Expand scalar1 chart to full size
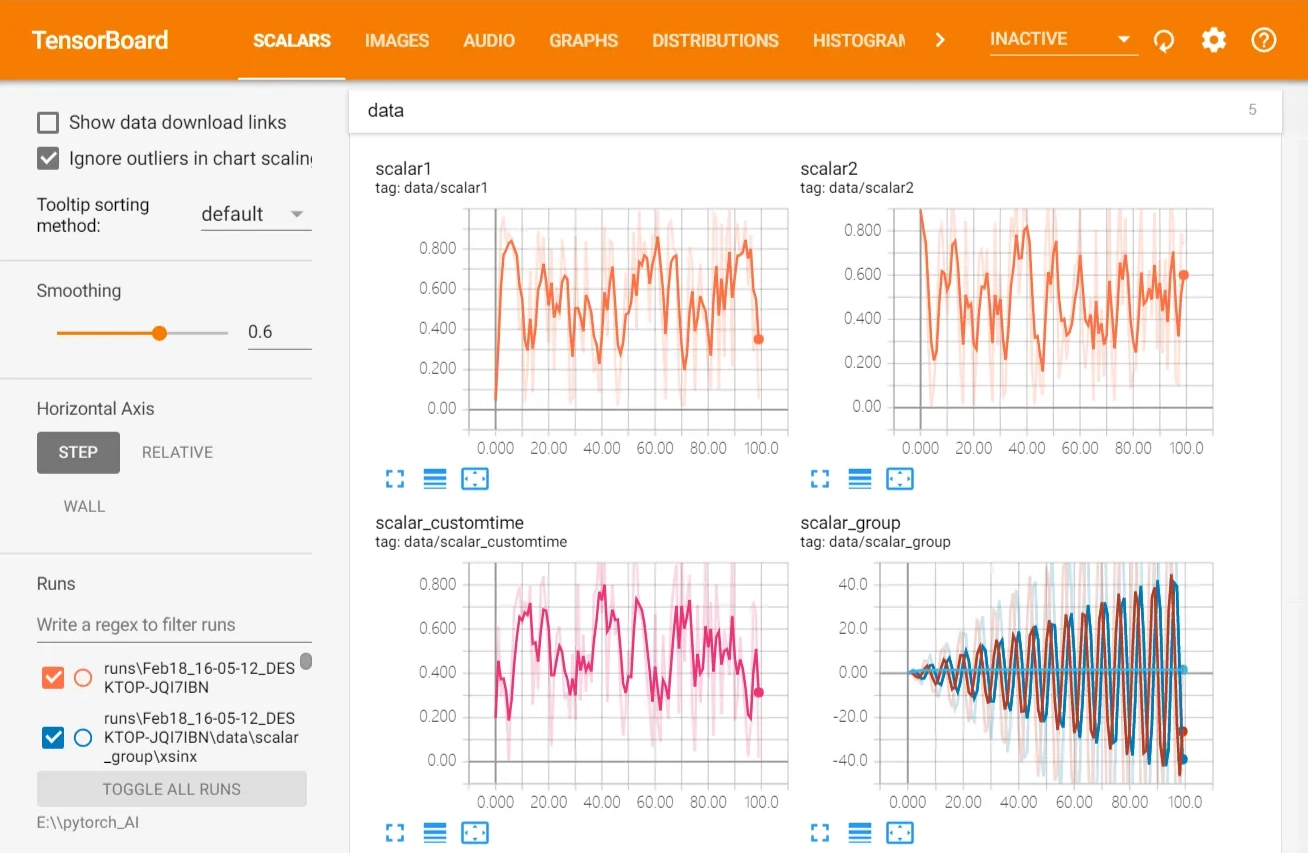 click(395, 479)
